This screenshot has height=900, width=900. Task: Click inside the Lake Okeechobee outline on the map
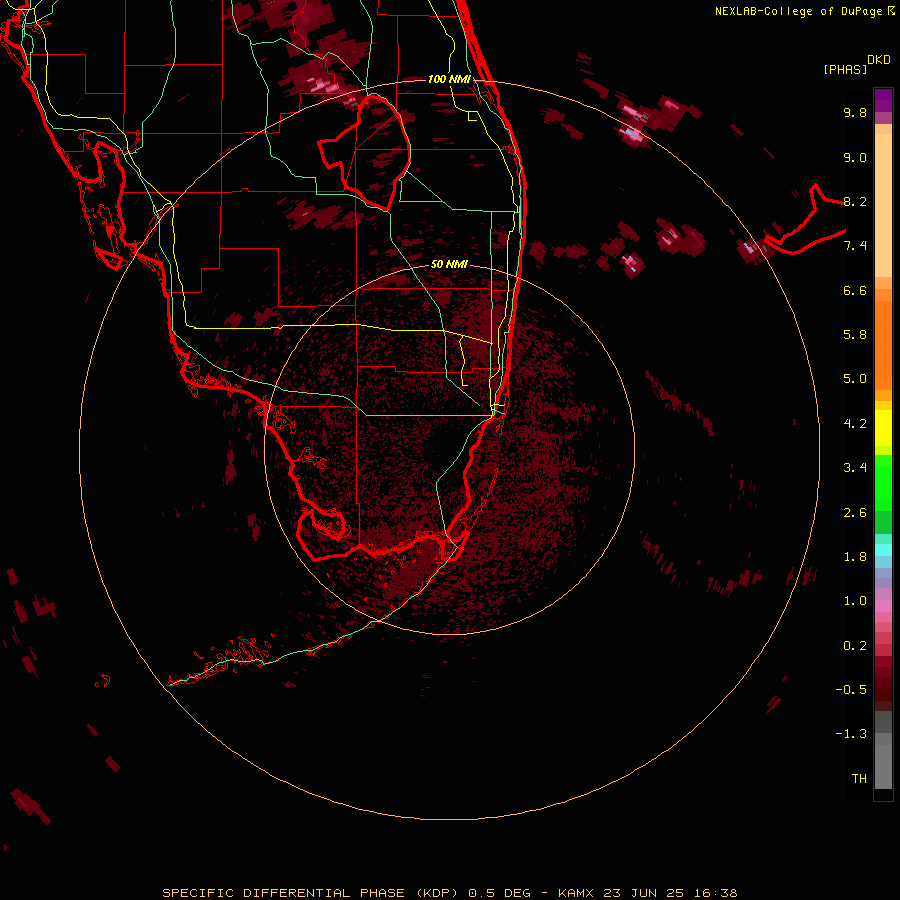[373, 152]
